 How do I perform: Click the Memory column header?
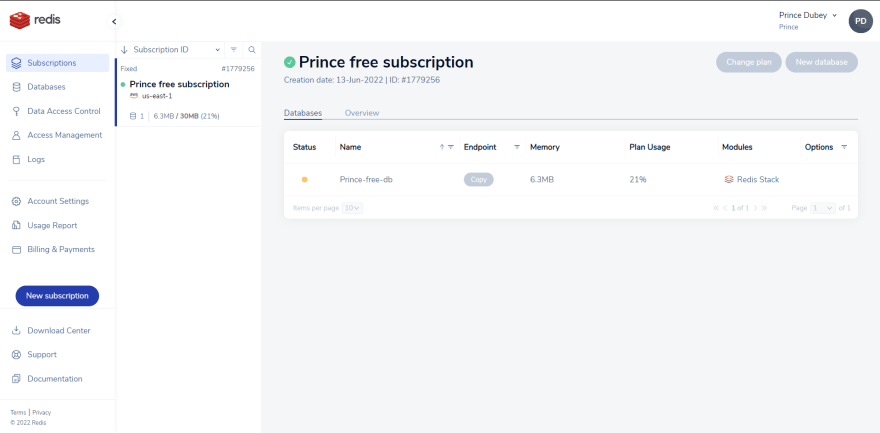[545, 147]
